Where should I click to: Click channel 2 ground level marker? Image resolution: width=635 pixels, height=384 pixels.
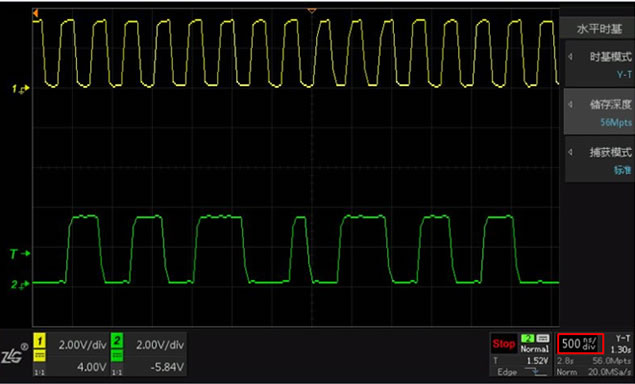[x=20, y=284]
